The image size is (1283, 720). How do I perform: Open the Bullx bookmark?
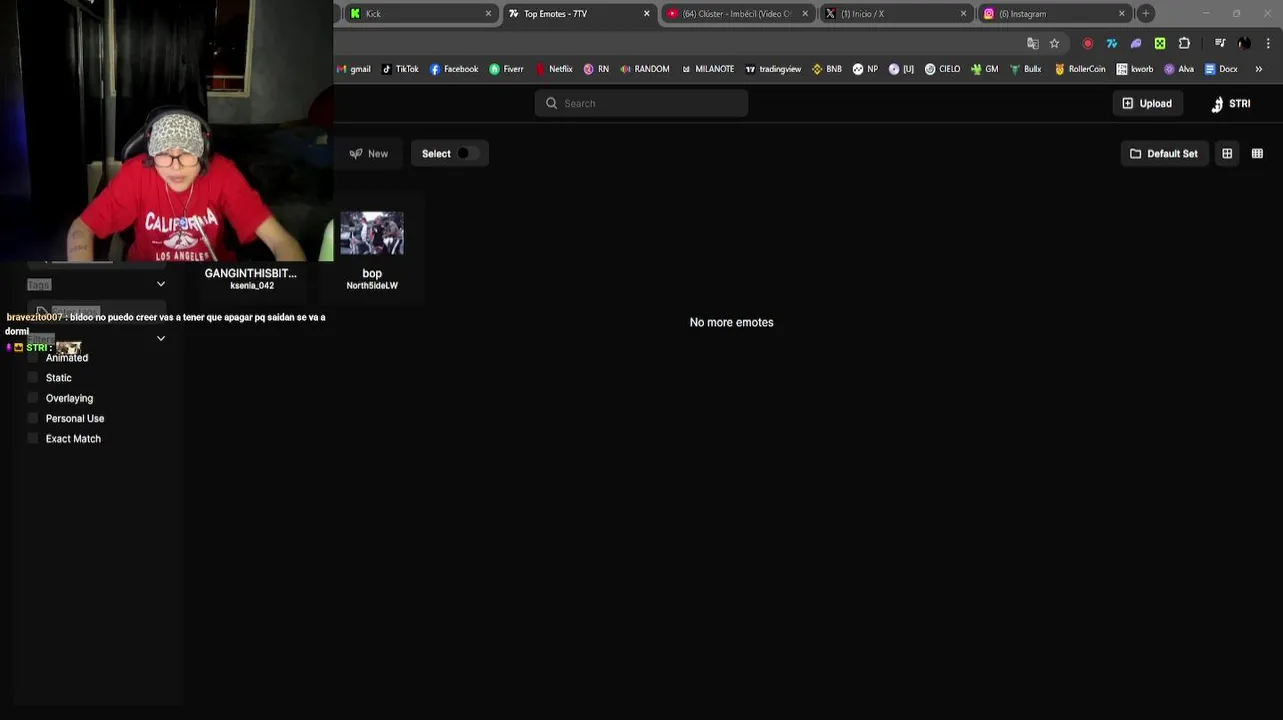(x=1025, y=69)
